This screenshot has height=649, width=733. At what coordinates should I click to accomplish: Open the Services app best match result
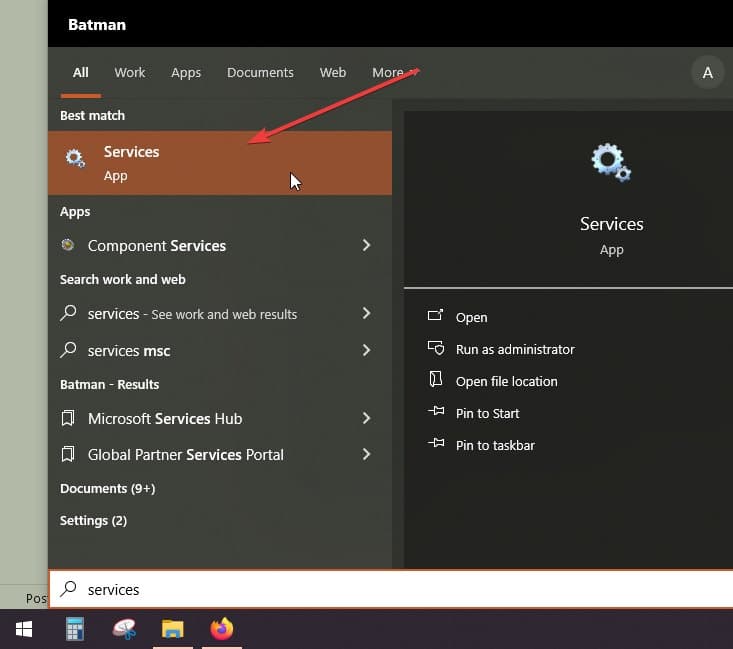[220, 163]
